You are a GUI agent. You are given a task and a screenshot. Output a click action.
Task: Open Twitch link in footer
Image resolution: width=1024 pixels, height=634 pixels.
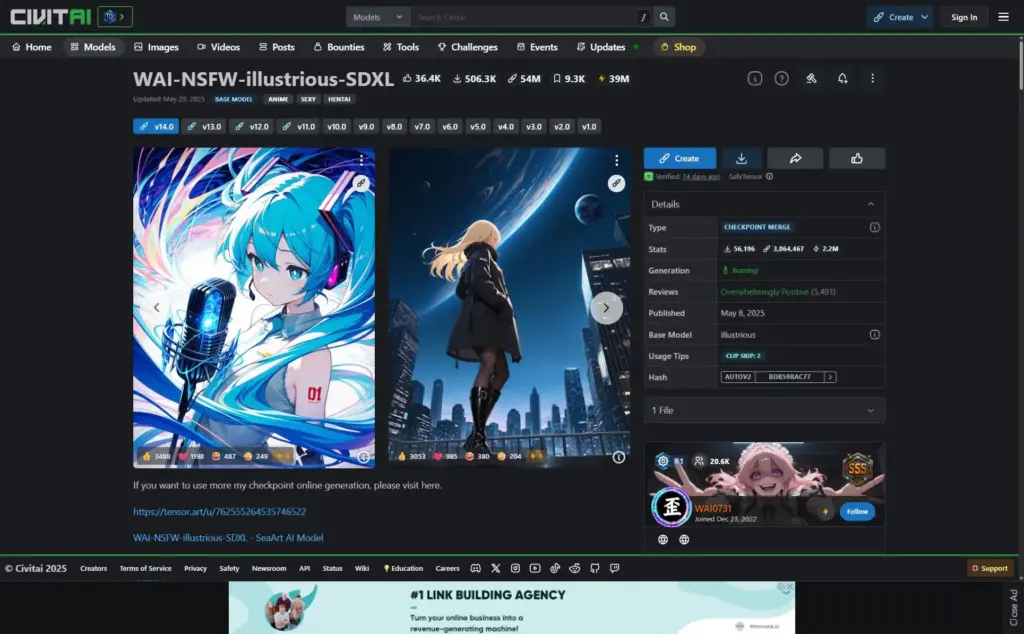point(615,568)
